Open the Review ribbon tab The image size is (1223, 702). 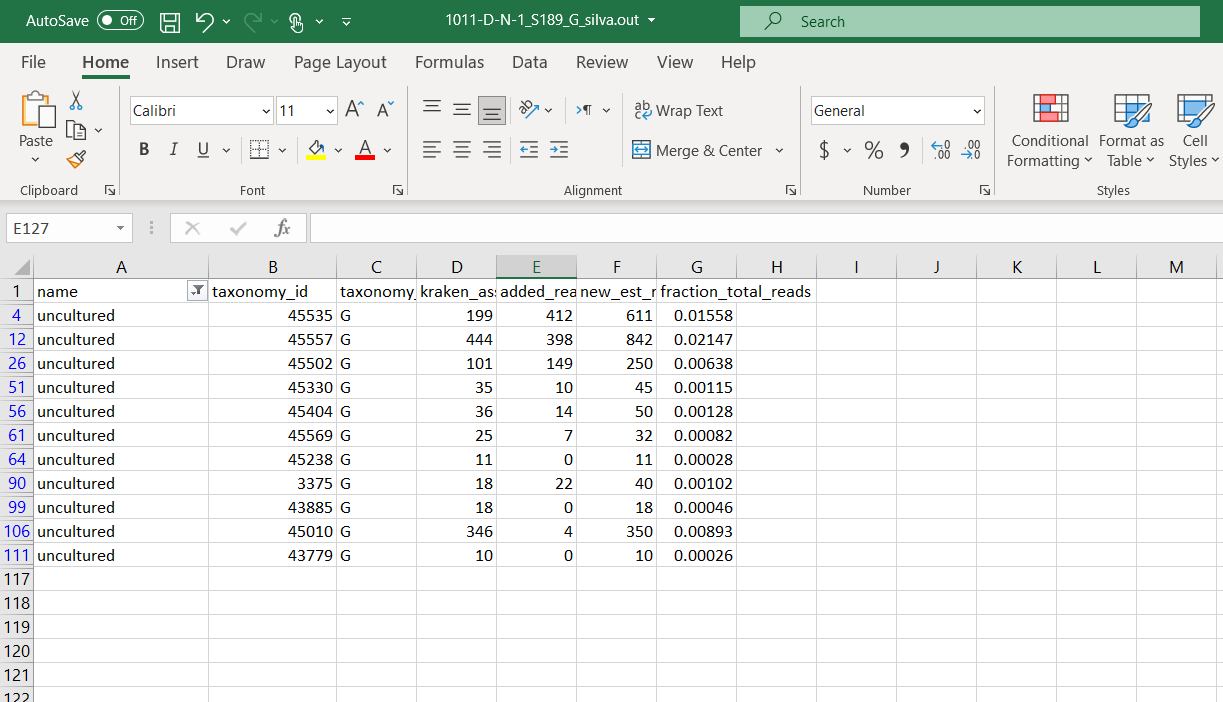tap(601, 62)
